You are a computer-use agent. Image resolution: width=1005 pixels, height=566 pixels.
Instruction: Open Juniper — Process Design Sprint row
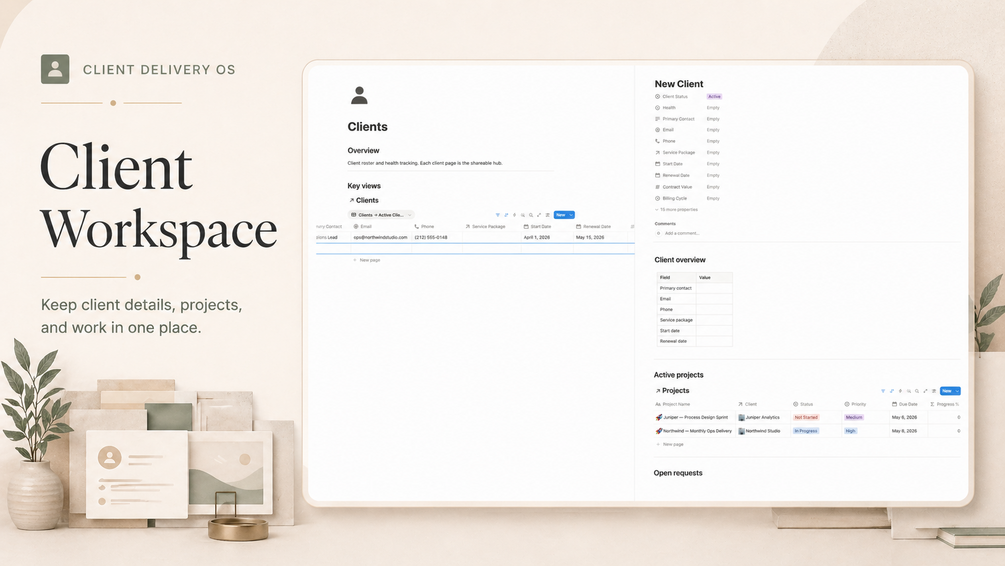695,417
